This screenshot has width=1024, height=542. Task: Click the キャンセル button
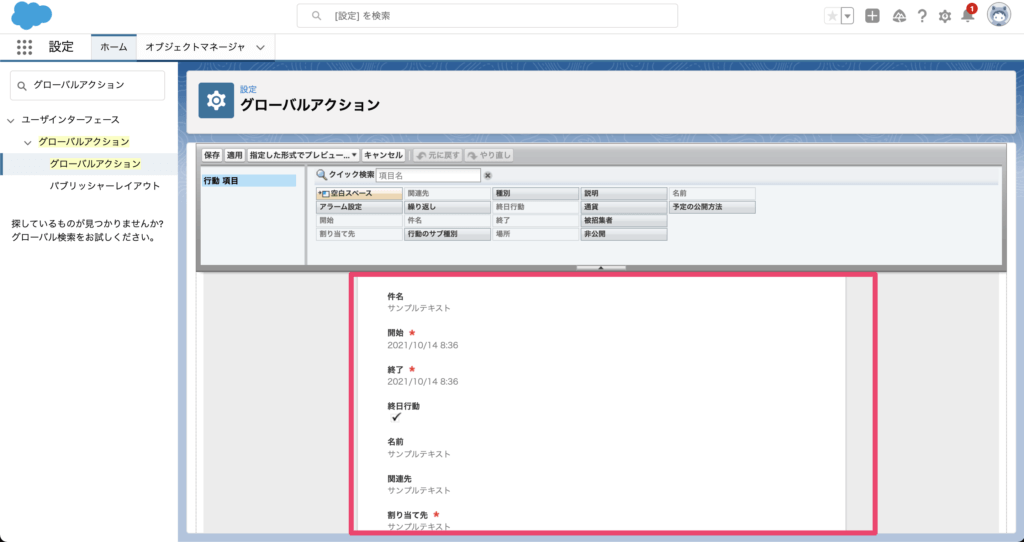point(383,155)
